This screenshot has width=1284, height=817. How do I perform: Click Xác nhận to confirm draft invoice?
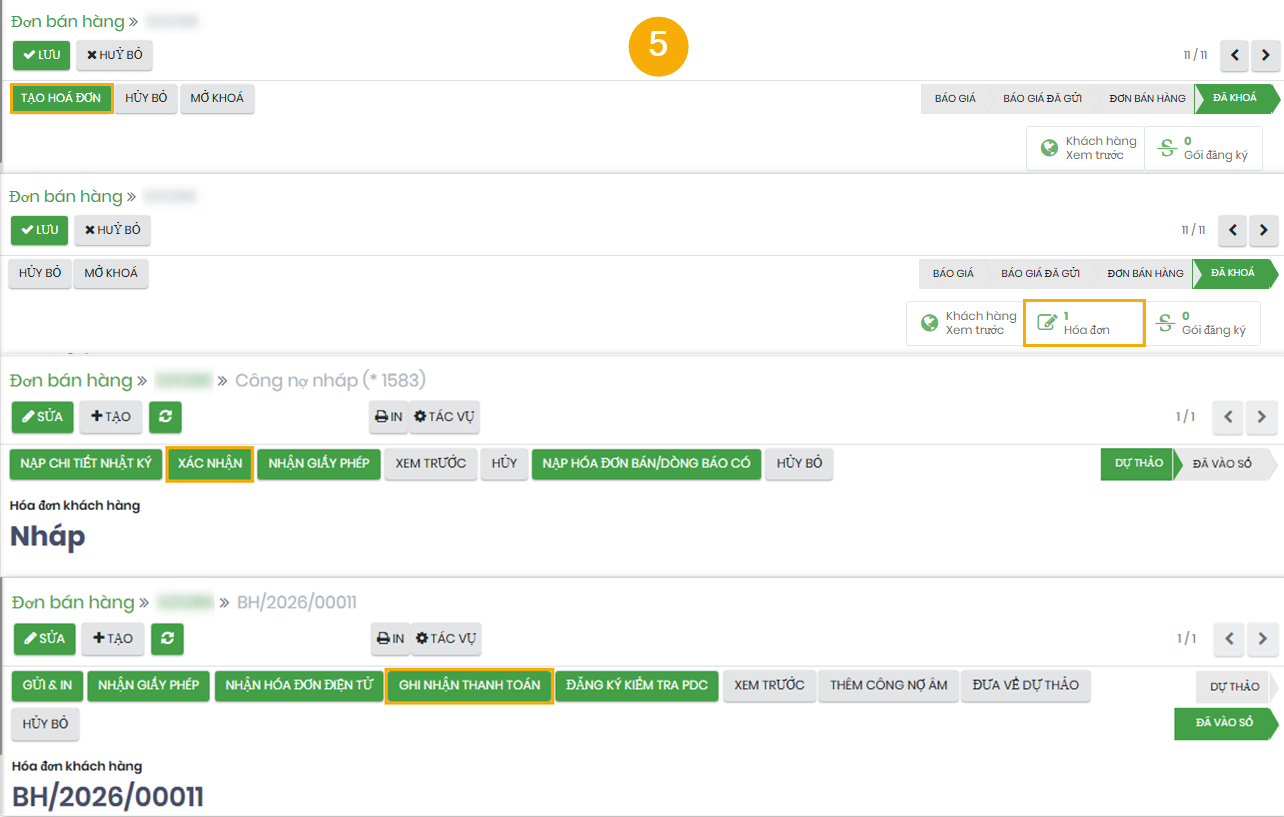pos(210,464)
